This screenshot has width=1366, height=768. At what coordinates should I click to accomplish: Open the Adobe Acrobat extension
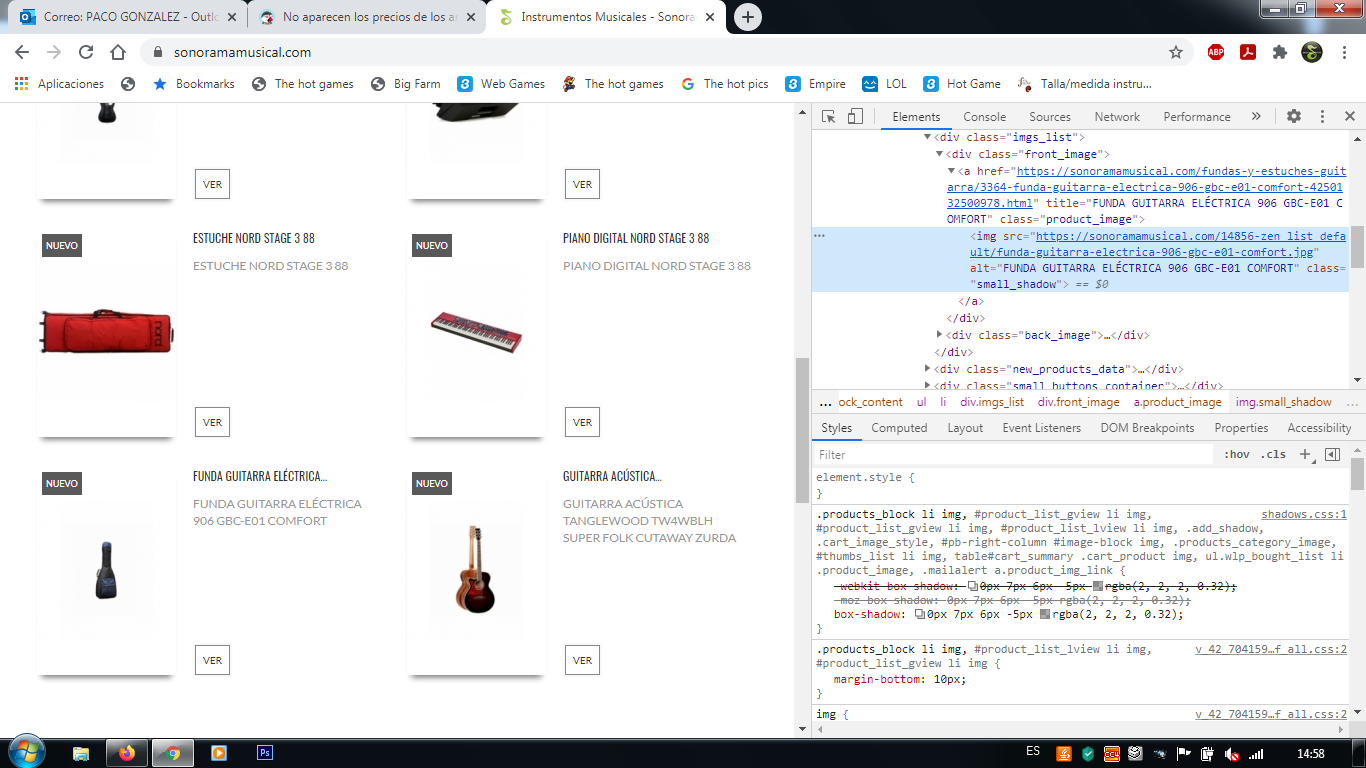(1248, 52)
